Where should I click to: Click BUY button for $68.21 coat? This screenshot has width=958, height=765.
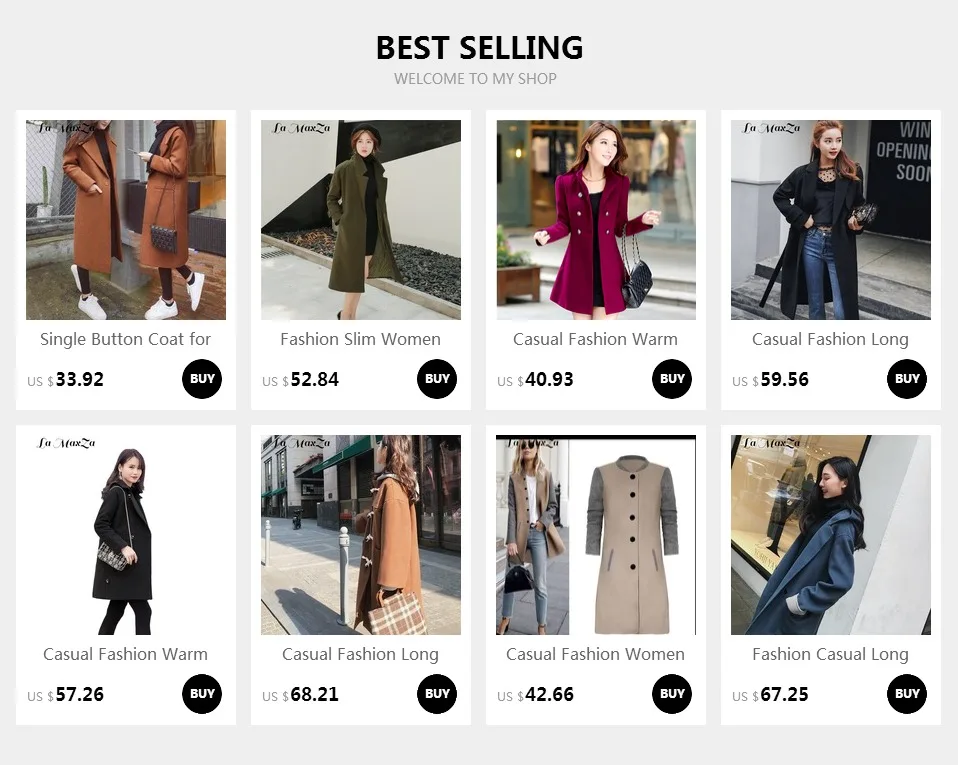click(437, 694)
